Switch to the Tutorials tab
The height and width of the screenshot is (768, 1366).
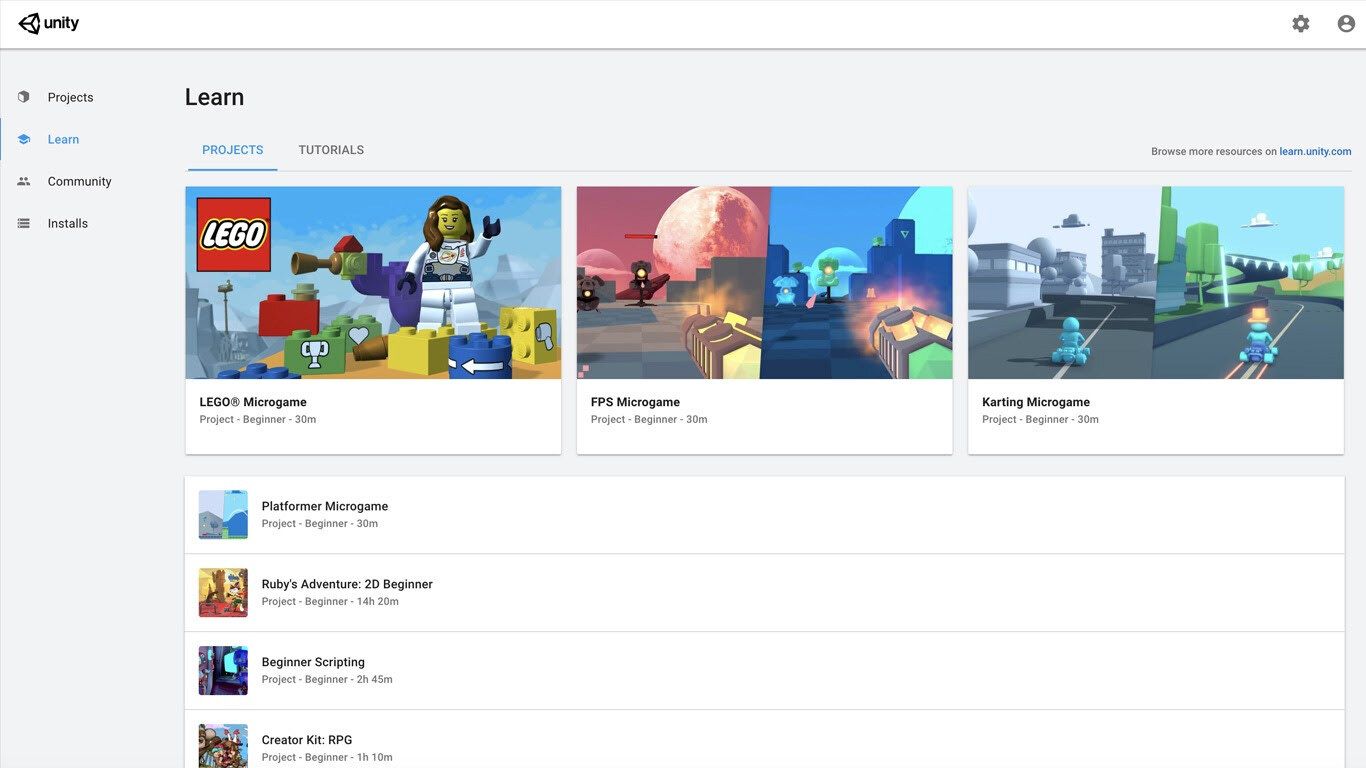(331, 150)
